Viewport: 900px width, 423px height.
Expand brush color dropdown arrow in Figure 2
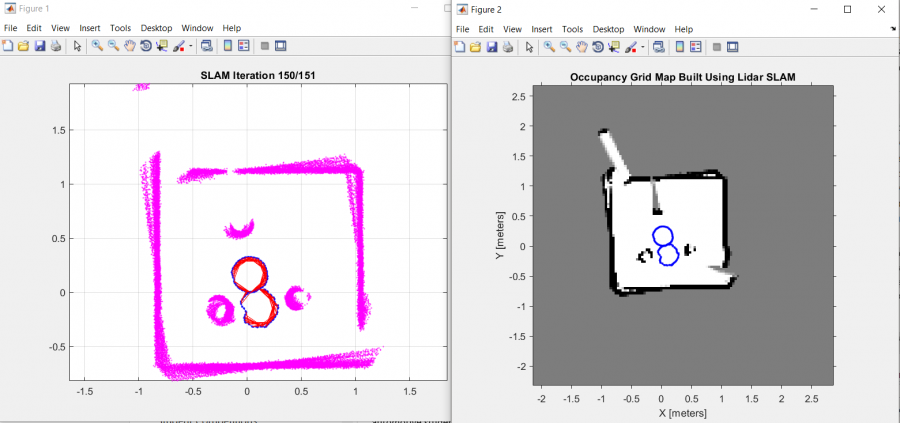pyautogui.click(x=641, y=46)
